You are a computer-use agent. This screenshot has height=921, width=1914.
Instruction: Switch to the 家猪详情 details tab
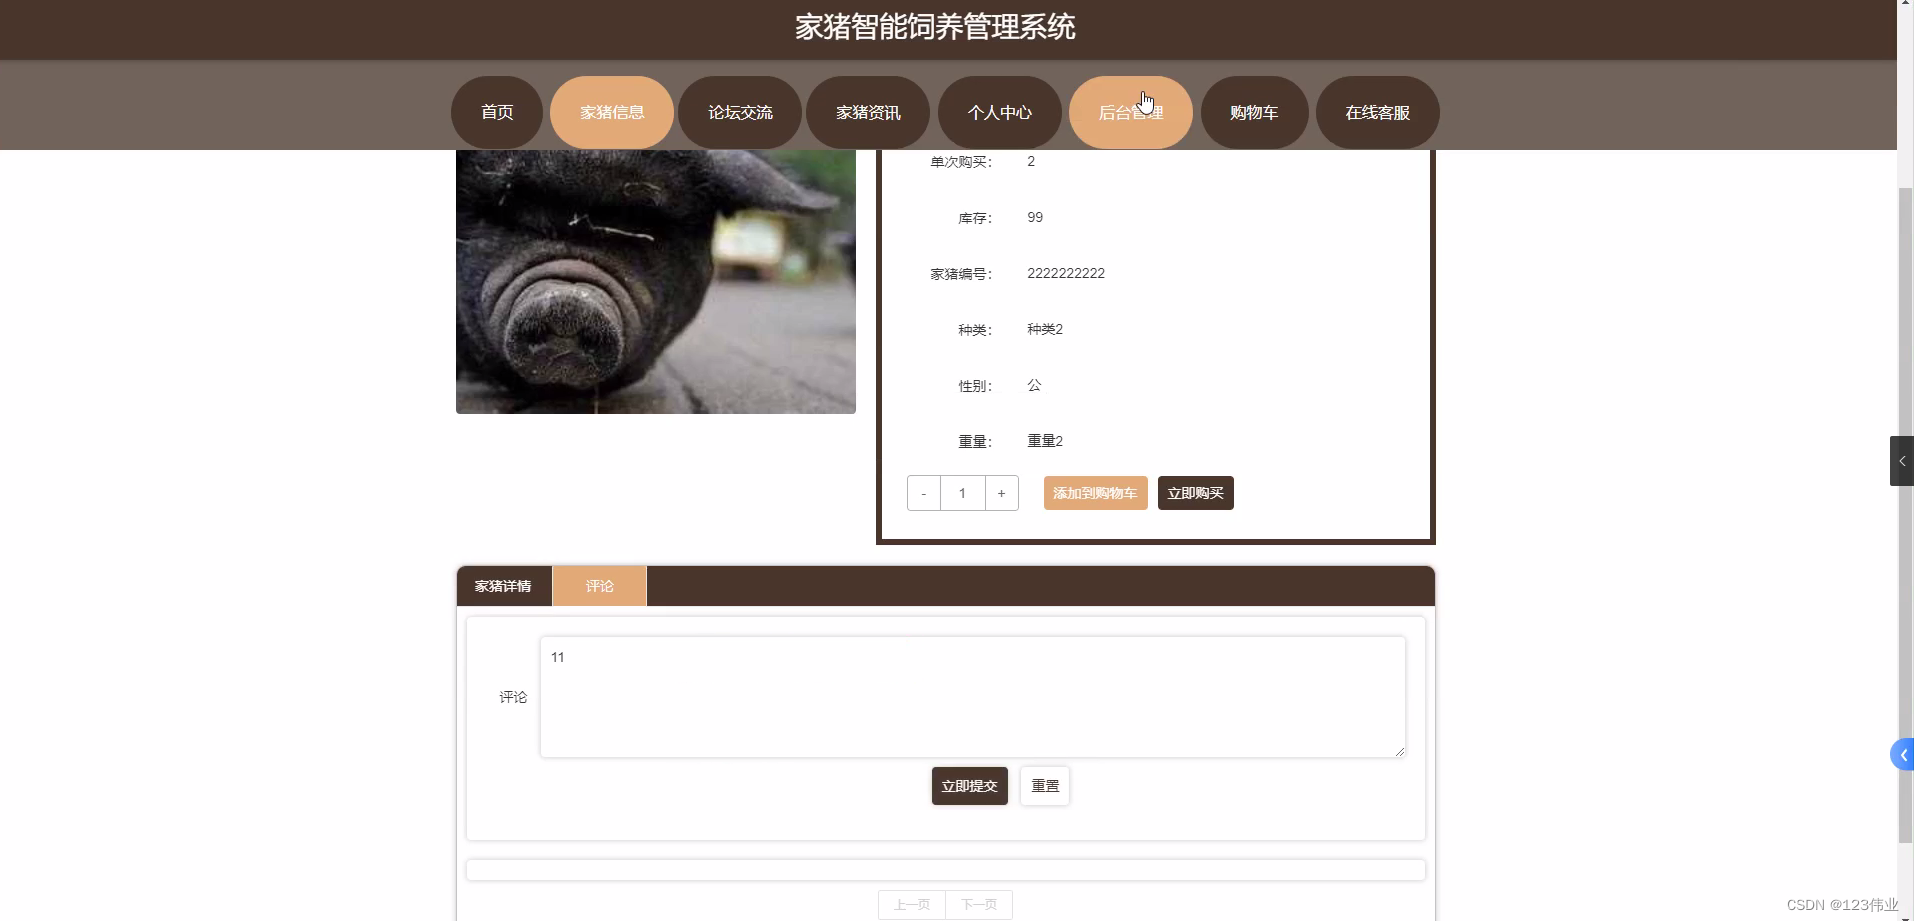point(504,585)
